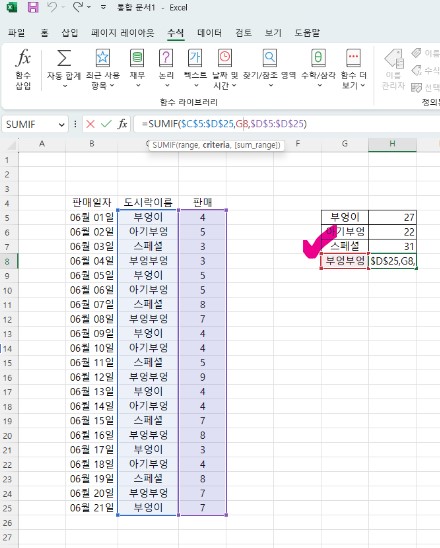
Task: Click the Excel logo in the title bar
Action: coord(12,7)
